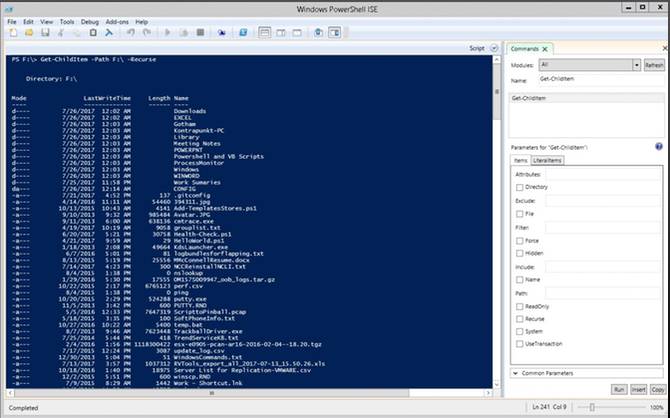
Task: Open the Tools menu
Action: pos(67,22)
